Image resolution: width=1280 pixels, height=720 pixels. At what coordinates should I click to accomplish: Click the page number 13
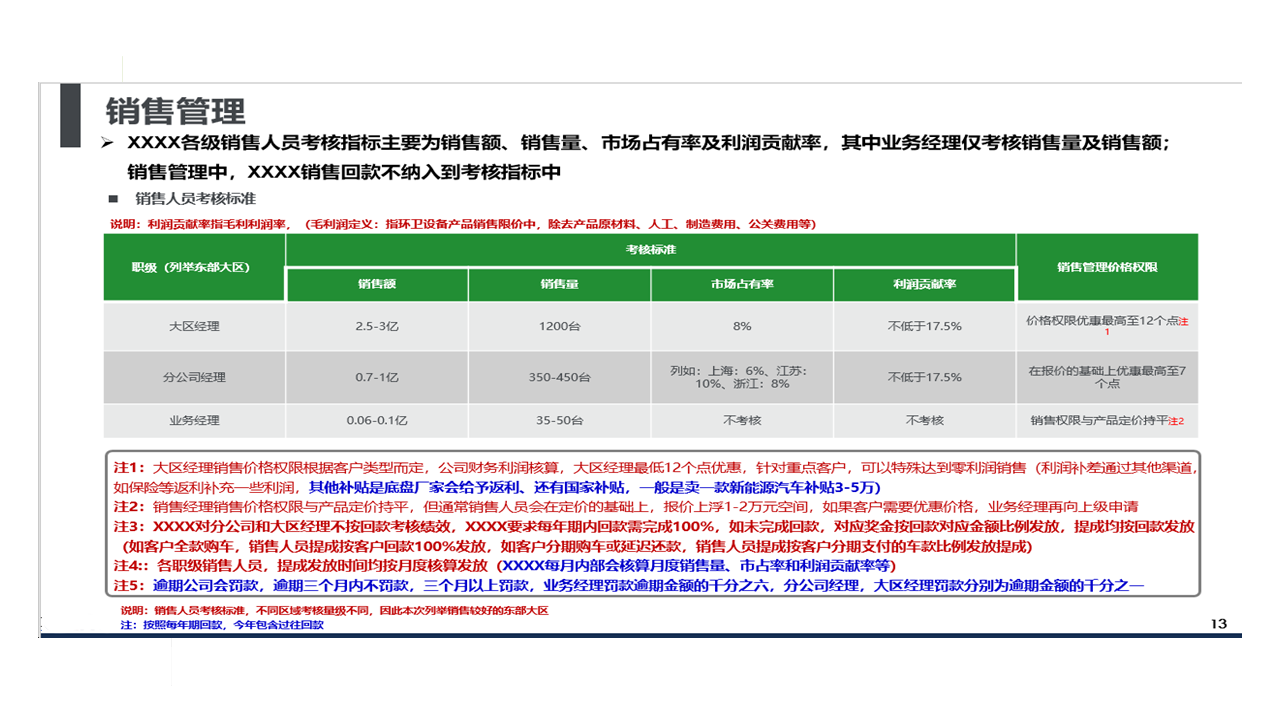point(1218,624)
